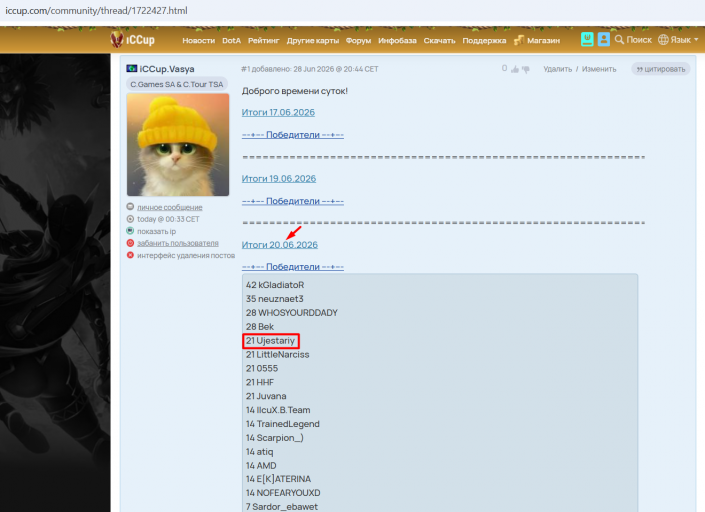Click the country flag beside iCCup.Vasya
The height and width of the screenshot is (512, 705).
[132, 68]
